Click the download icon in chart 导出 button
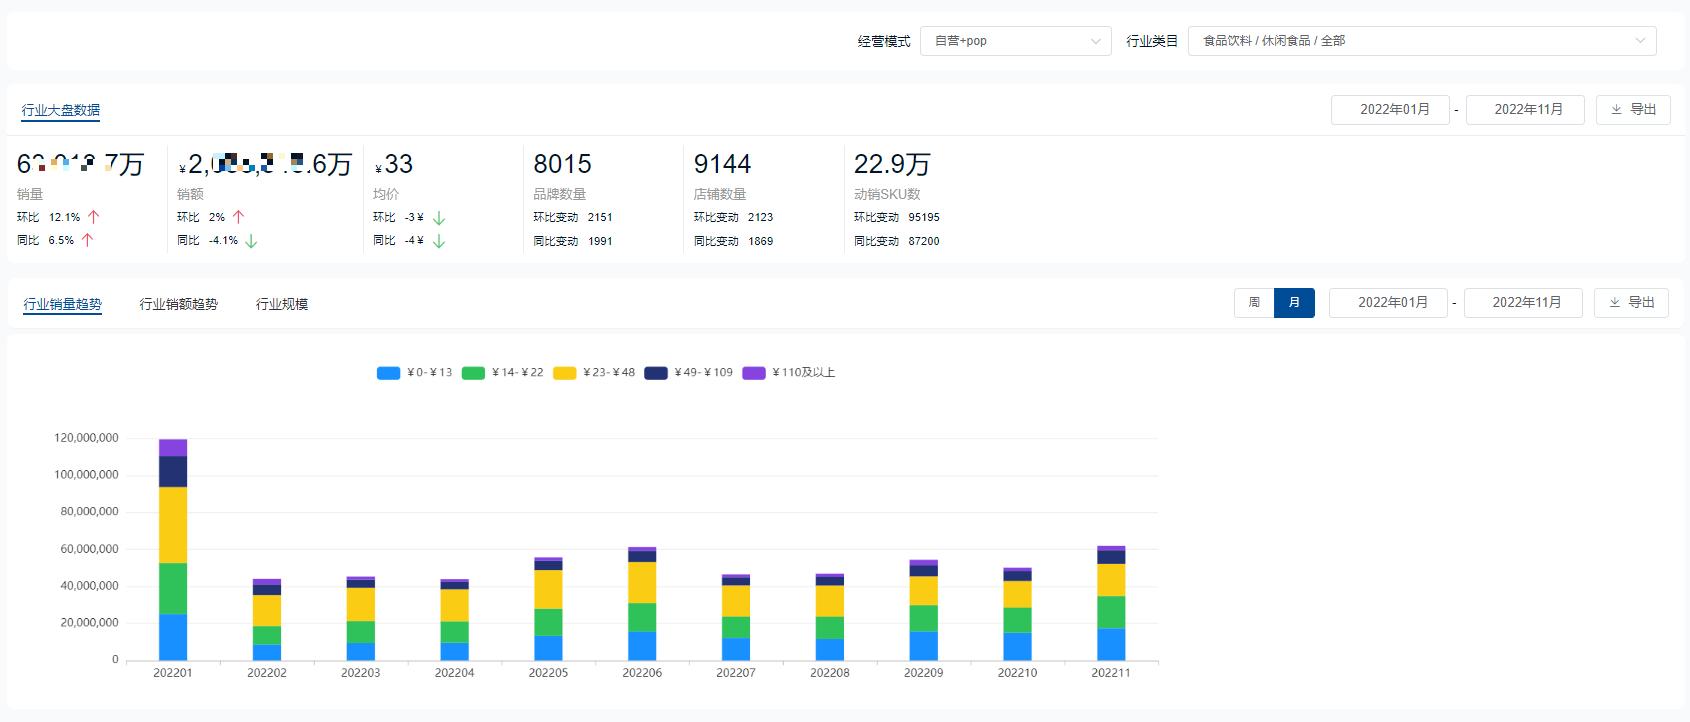1690x722 pixels. 1614,303
